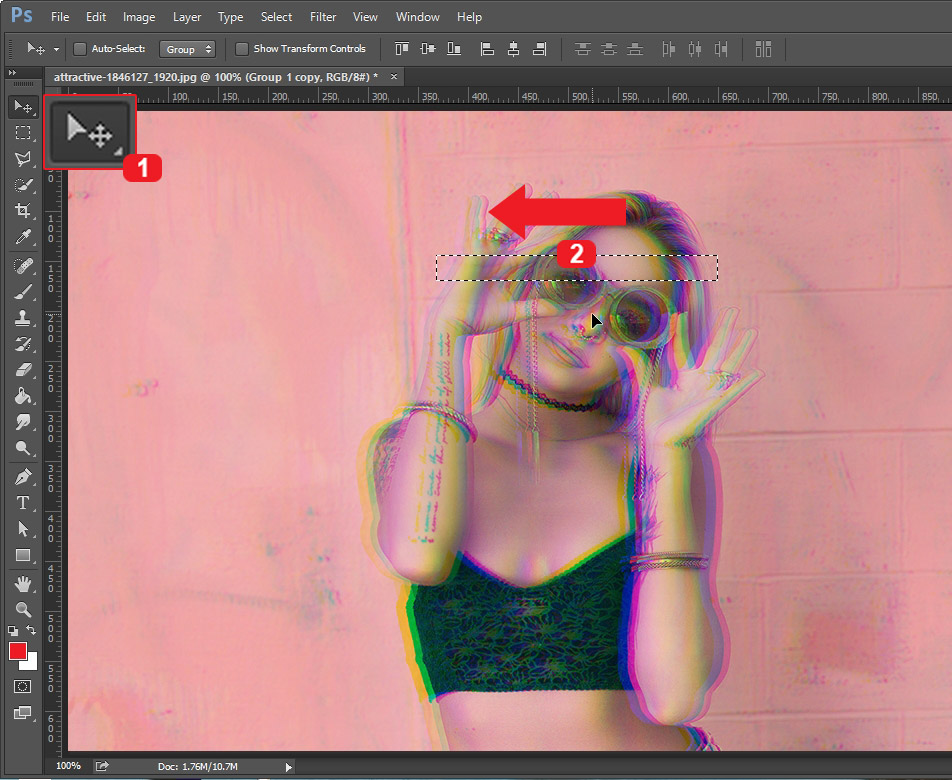Open the Filter menu

coord(323,17)
